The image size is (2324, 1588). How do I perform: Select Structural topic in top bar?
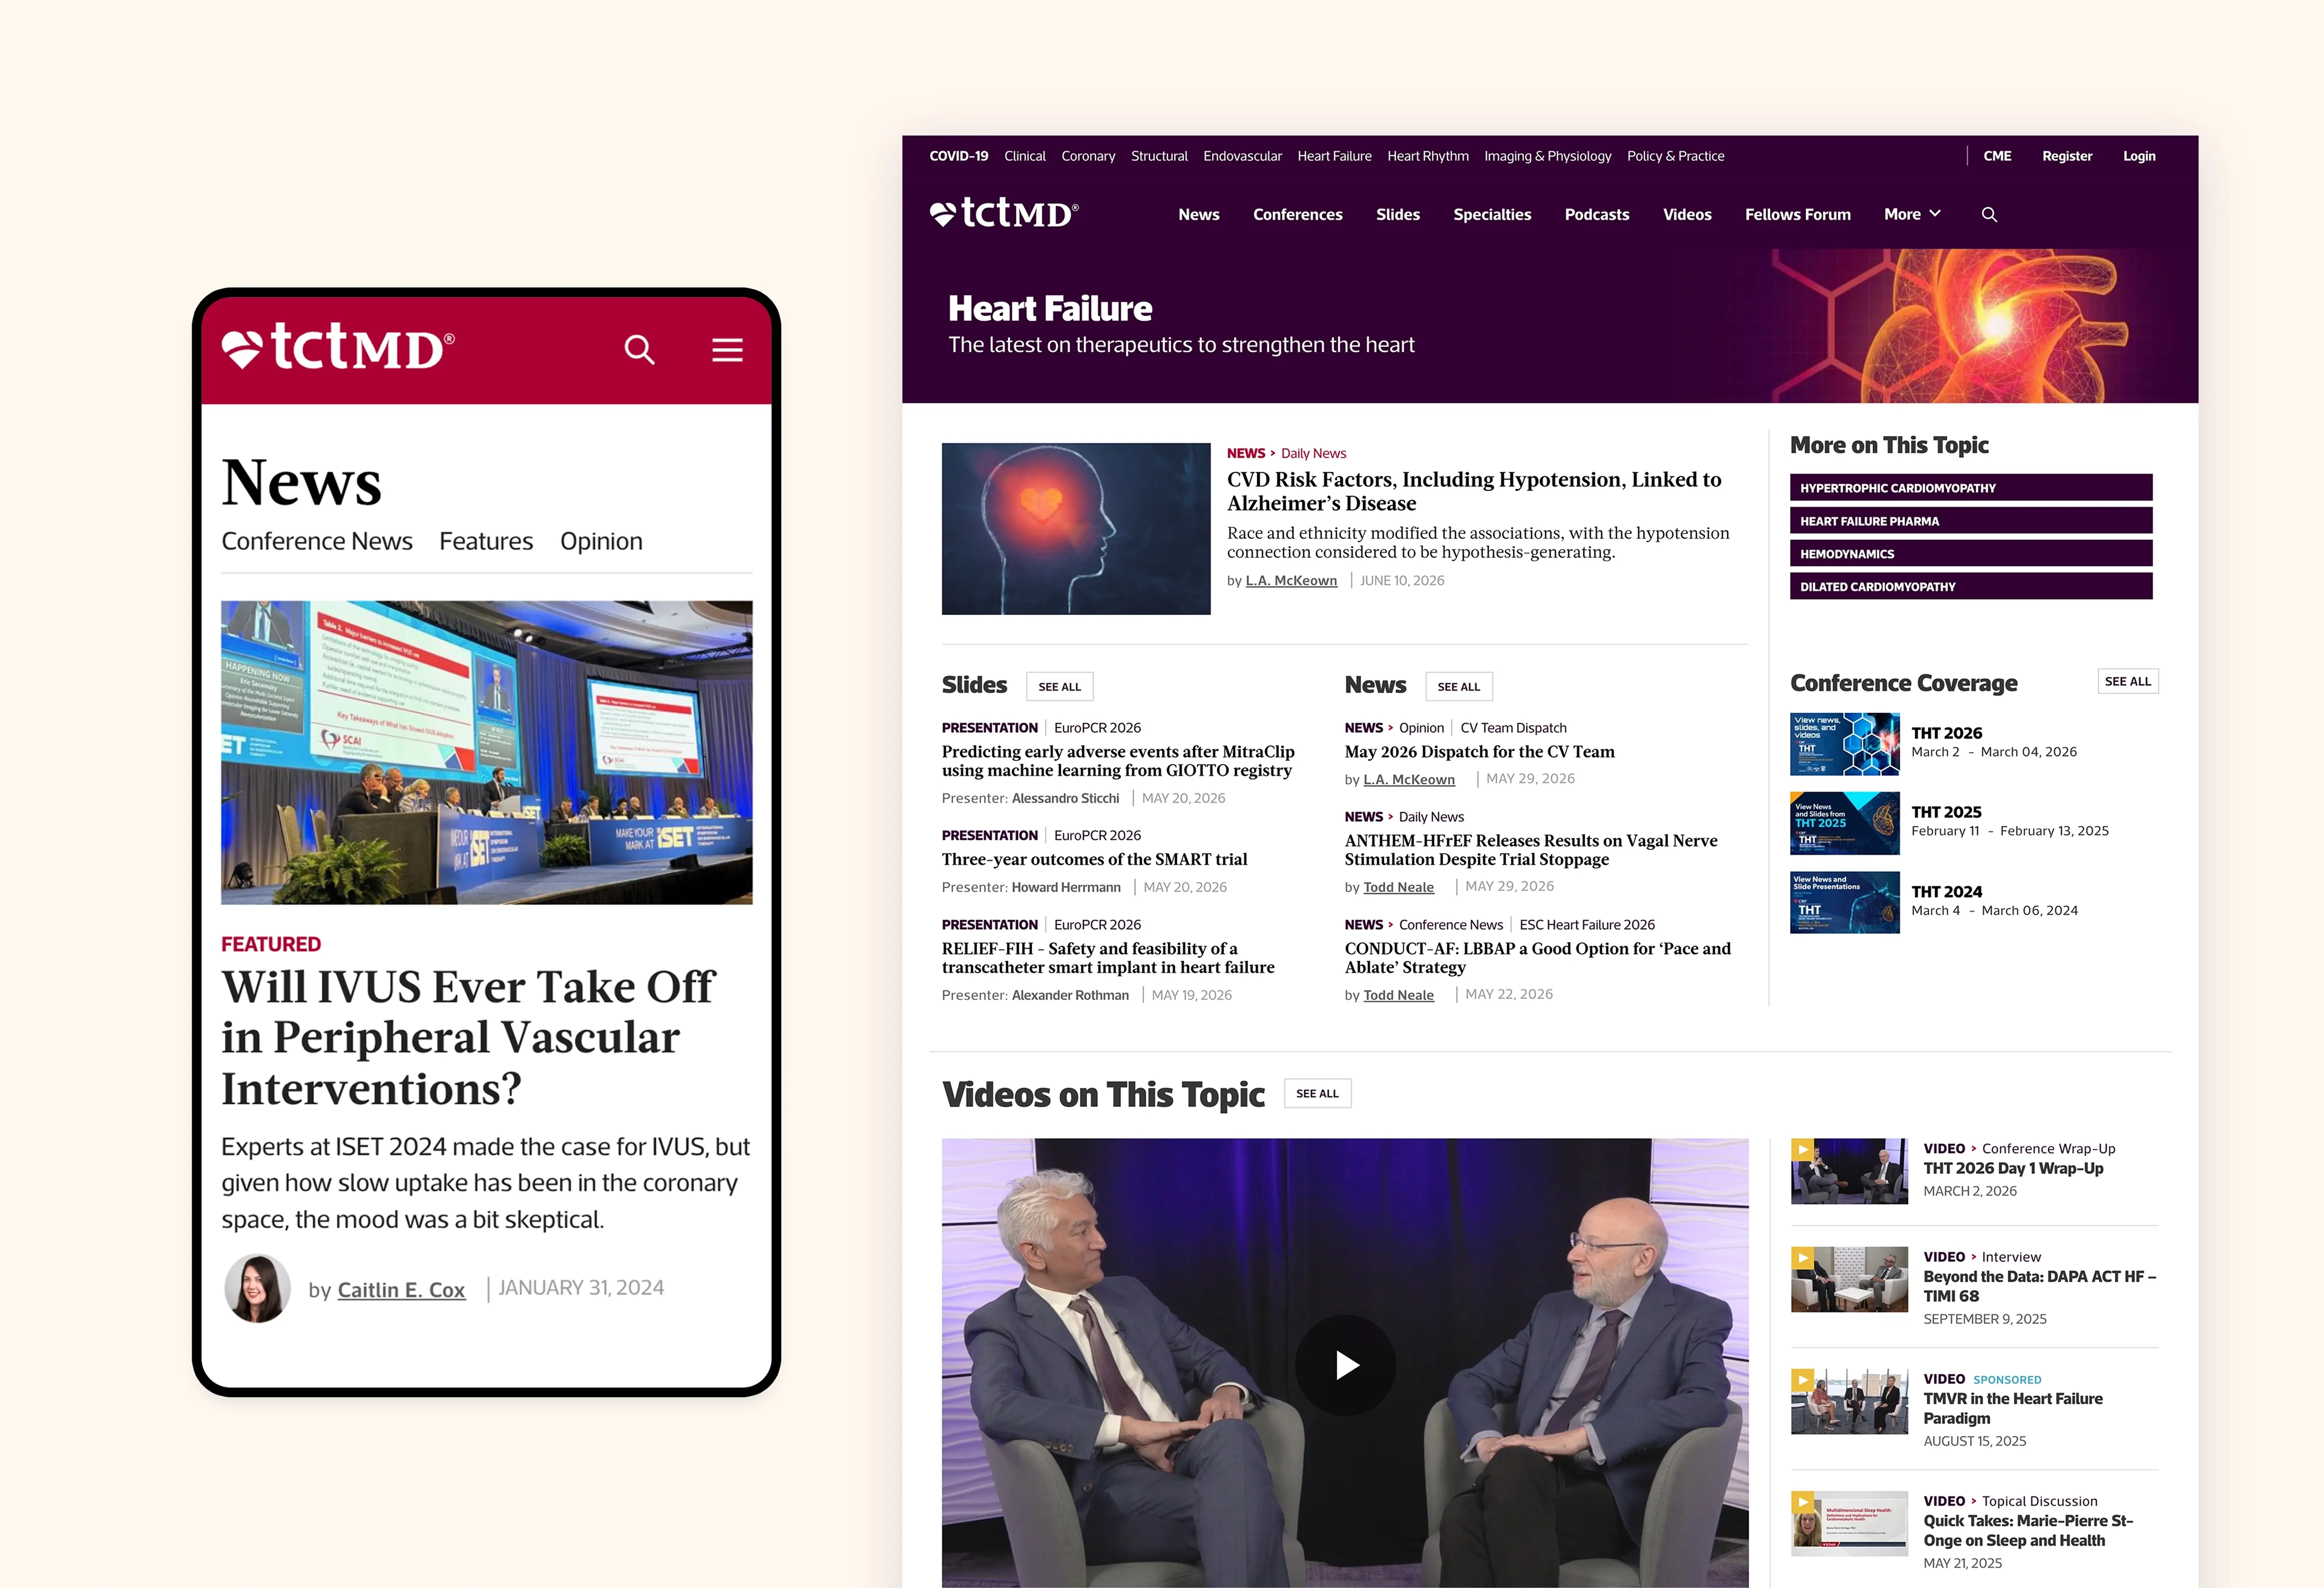point(1159,156)
